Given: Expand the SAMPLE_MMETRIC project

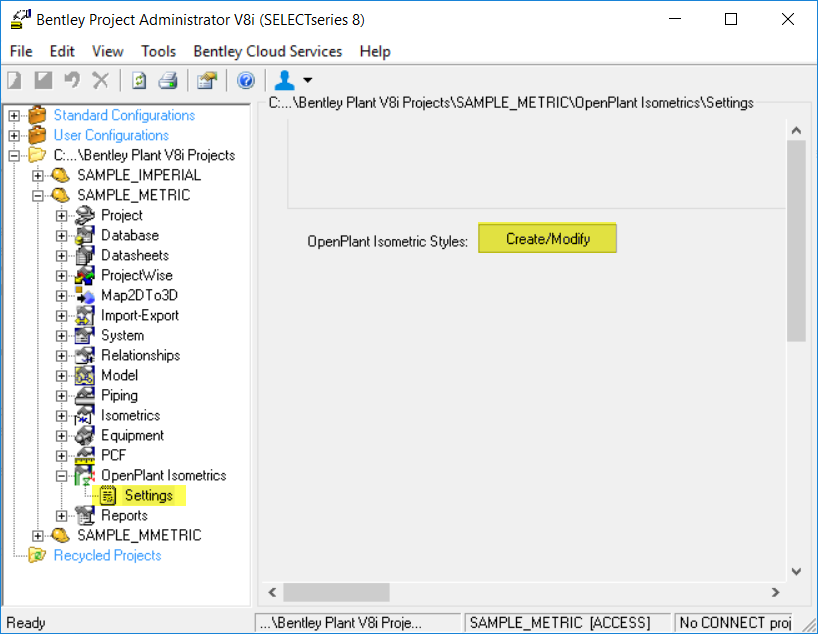Looking at the screenshot, I should (x=38, y=536).
